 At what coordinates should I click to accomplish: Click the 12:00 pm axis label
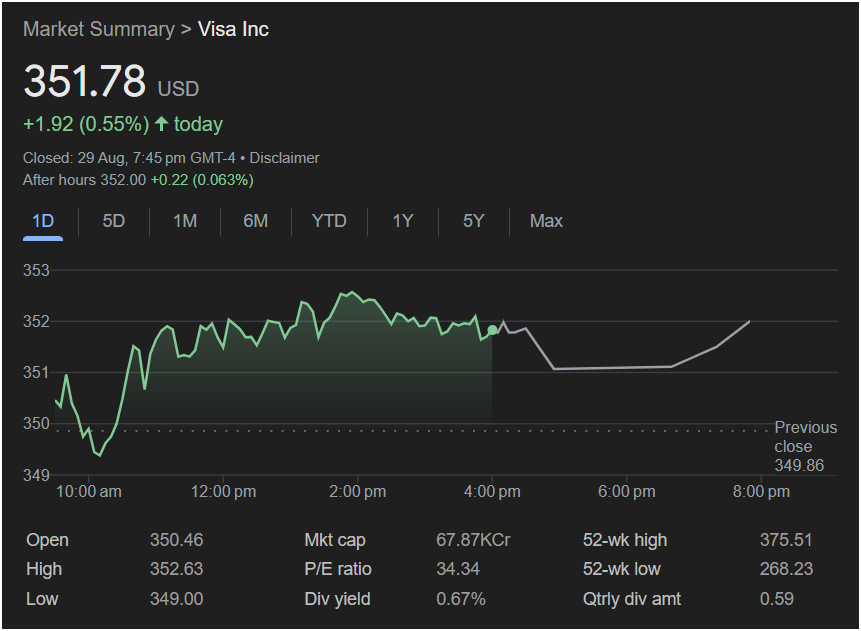pos(223,492)
